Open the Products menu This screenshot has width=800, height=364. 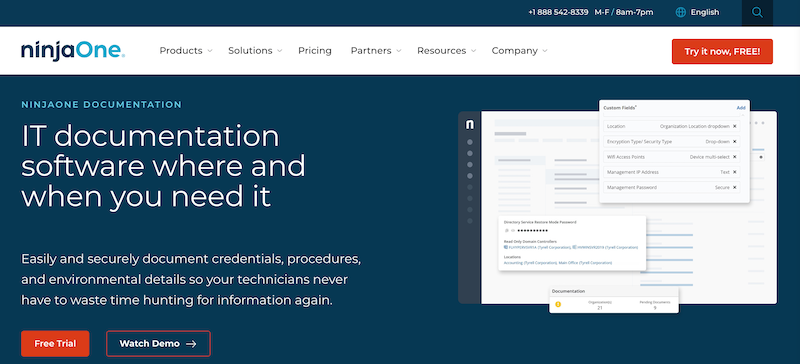click(x=181, y=51)
